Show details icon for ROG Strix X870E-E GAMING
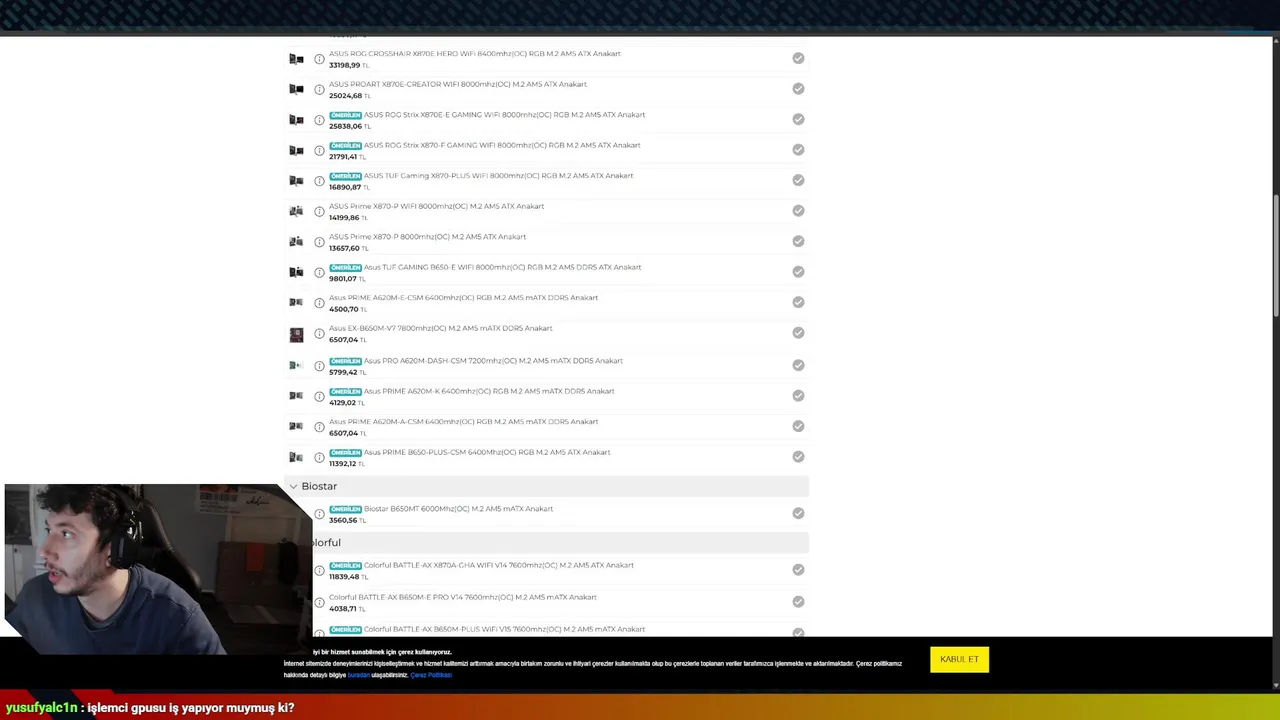Viewport: 1280px width, 720px height. pyautogui.click(x=319, y=120)
